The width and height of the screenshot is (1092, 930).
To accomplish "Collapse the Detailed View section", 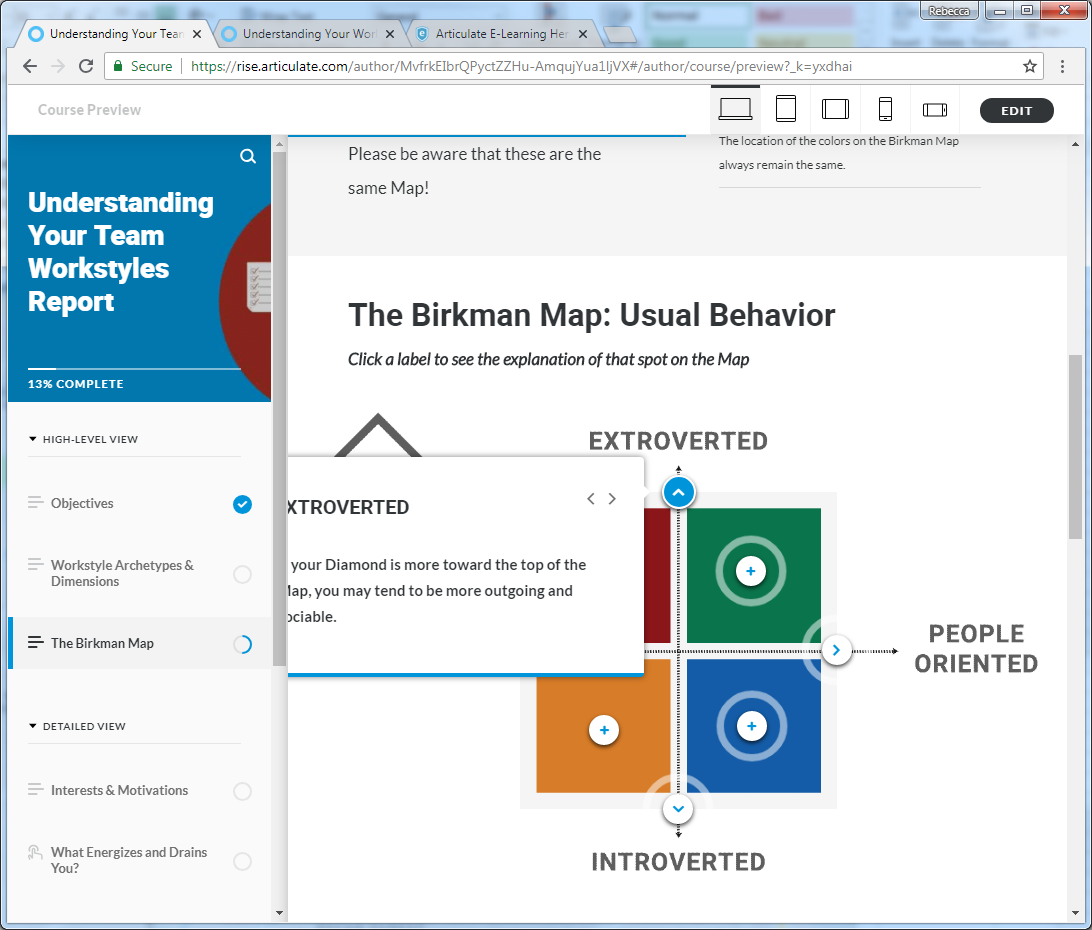I will coord(33,726).
